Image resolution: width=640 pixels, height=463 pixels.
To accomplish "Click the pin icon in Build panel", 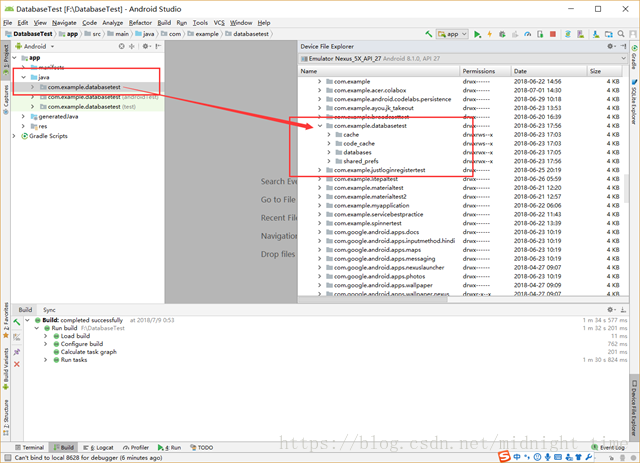I will point(17,352).
